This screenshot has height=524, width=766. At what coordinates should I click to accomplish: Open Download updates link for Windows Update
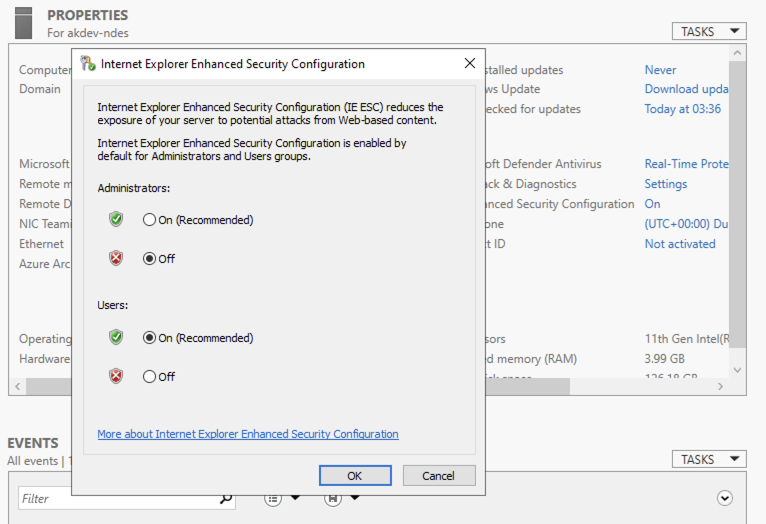pyautogui.click(x=686, y=89)
